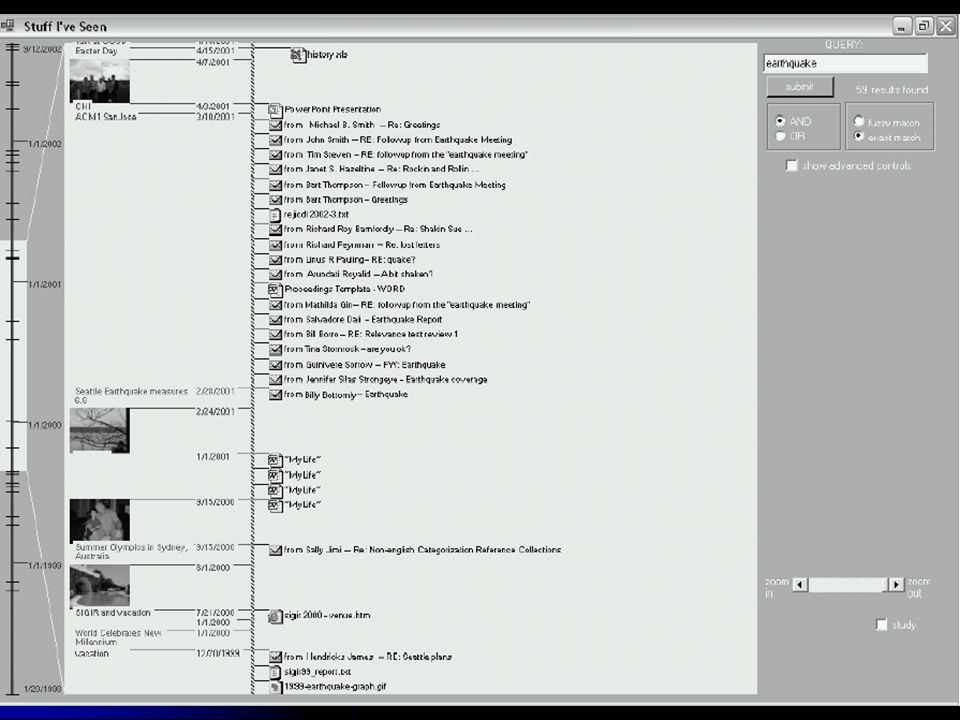The width and height of the screenshot is (960, 720).
Task: Open mail icon for Followup from Earthquake Meeting by Bart Thompson
Action: coord(276,185)
